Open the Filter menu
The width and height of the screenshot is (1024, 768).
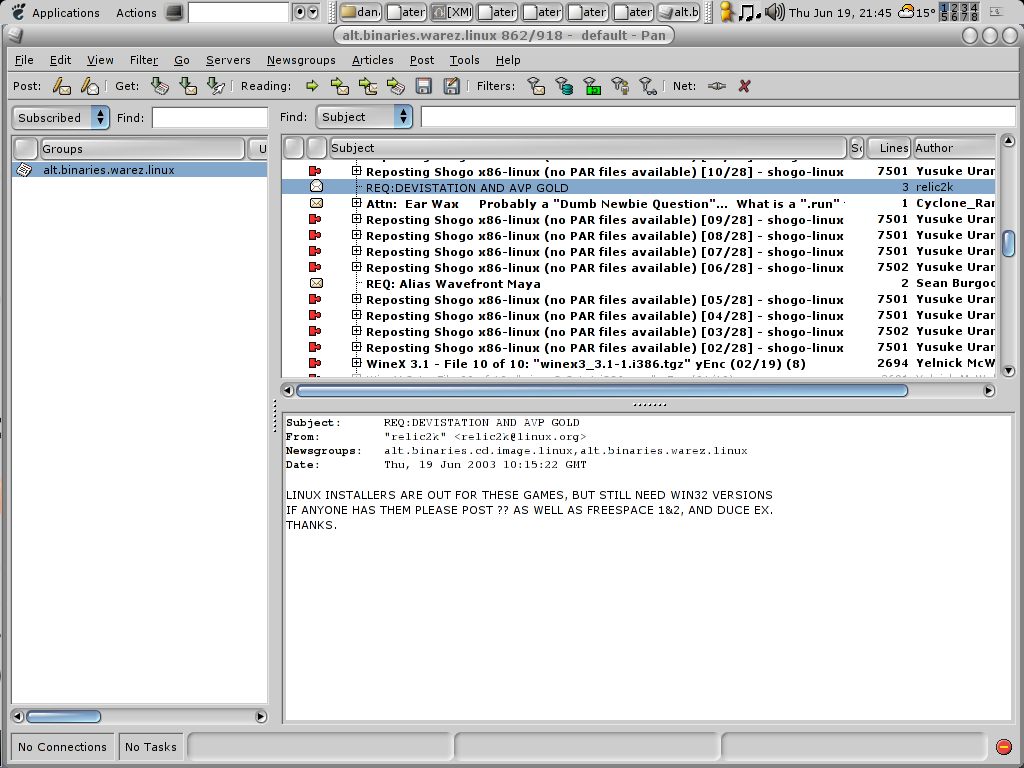(x=144, y=60)
